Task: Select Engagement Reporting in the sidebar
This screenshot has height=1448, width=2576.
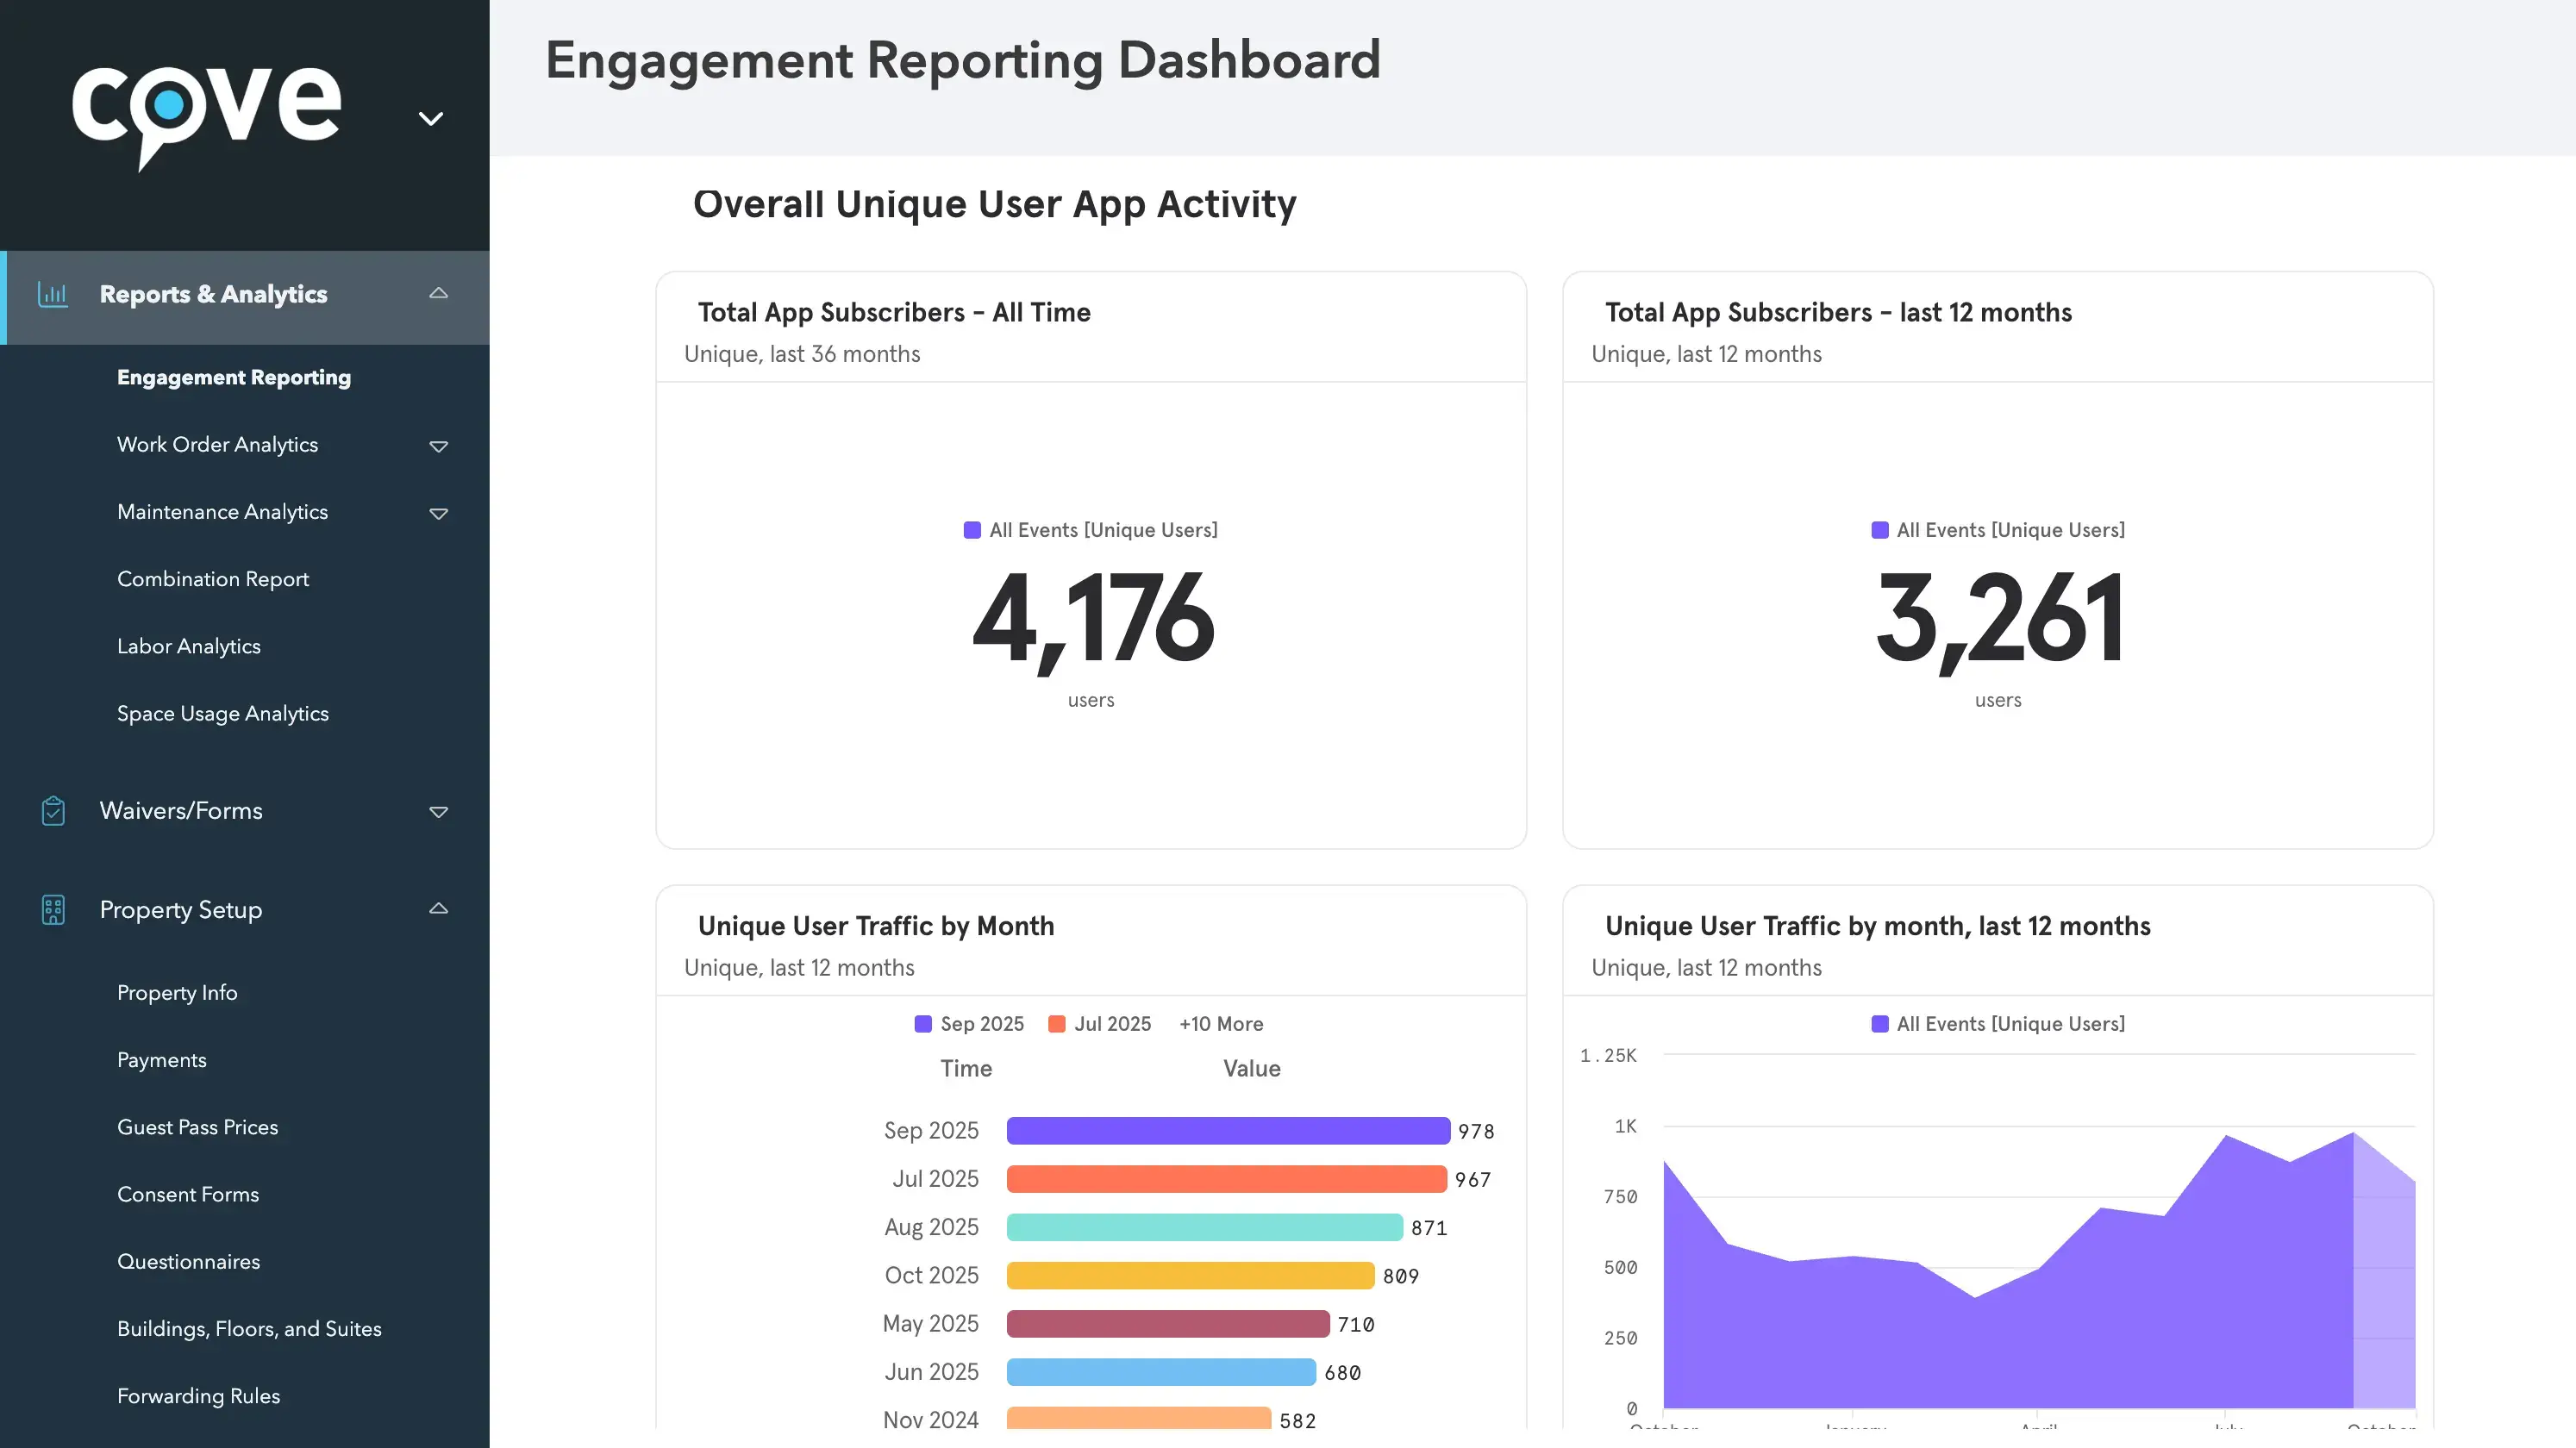Action: pyautogui.click(x=234, y=377)
